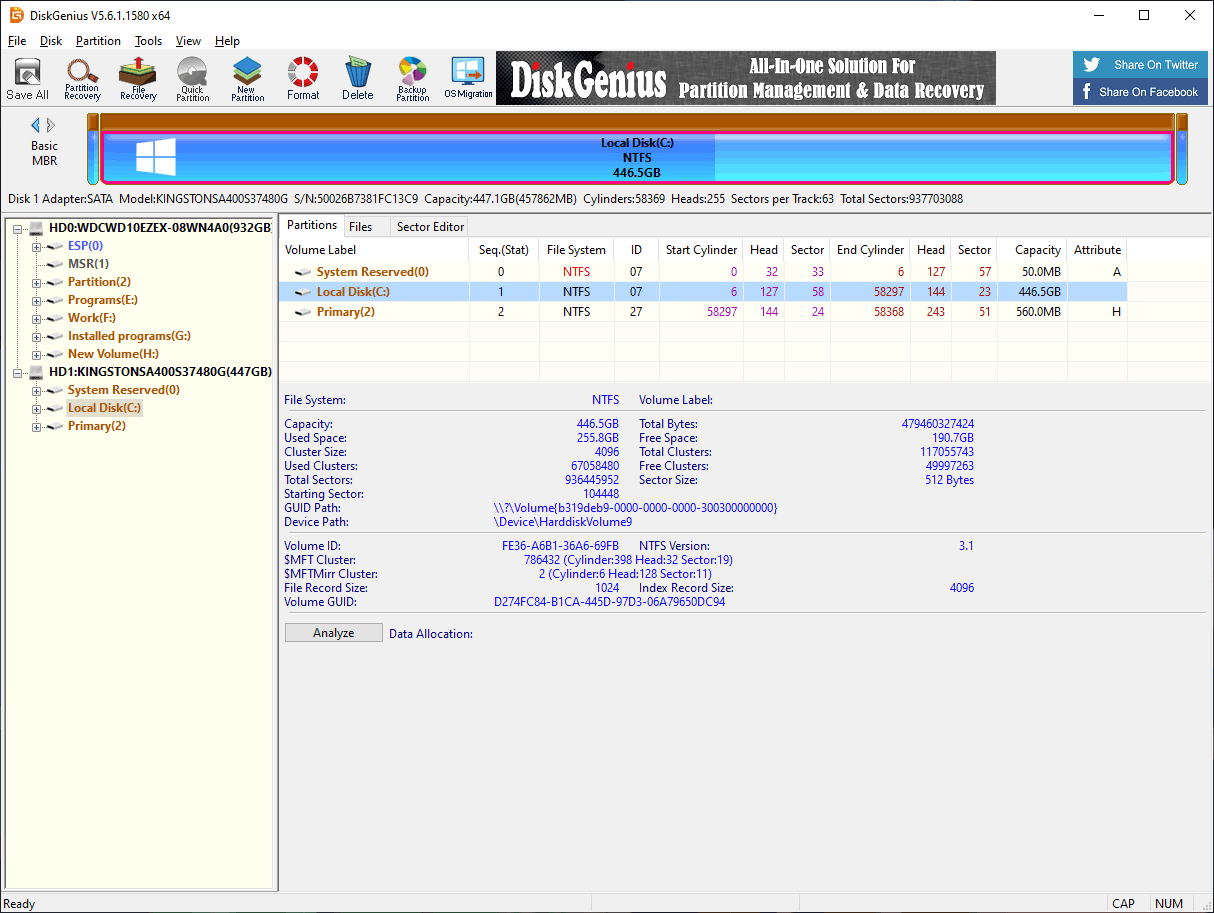Image resolution: width=1214 pixels, height=913 pixels.
Task: Click the Quick Partition icon
Action: coord(192,79)
